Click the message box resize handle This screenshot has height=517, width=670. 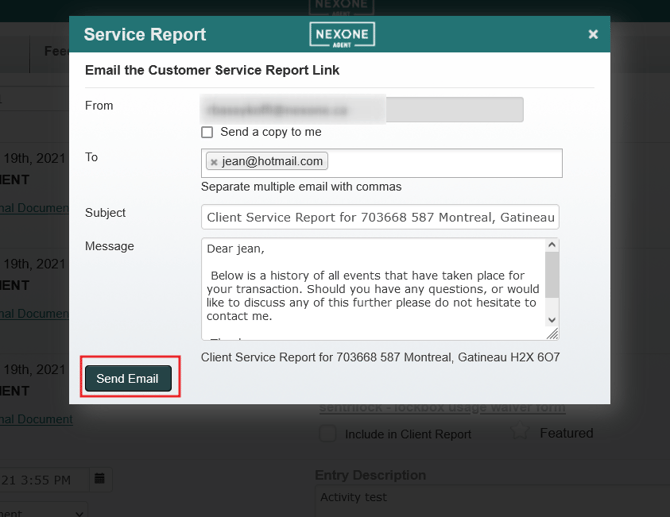point(552,334)
